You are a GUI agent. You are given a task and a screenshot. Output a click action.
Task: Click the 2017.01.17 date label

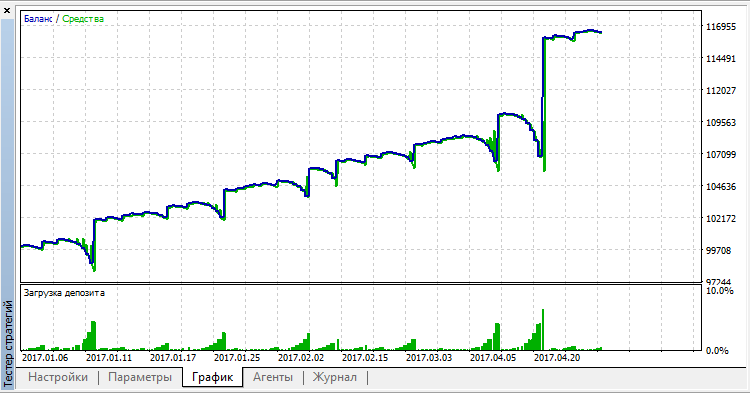click(173, 358)
